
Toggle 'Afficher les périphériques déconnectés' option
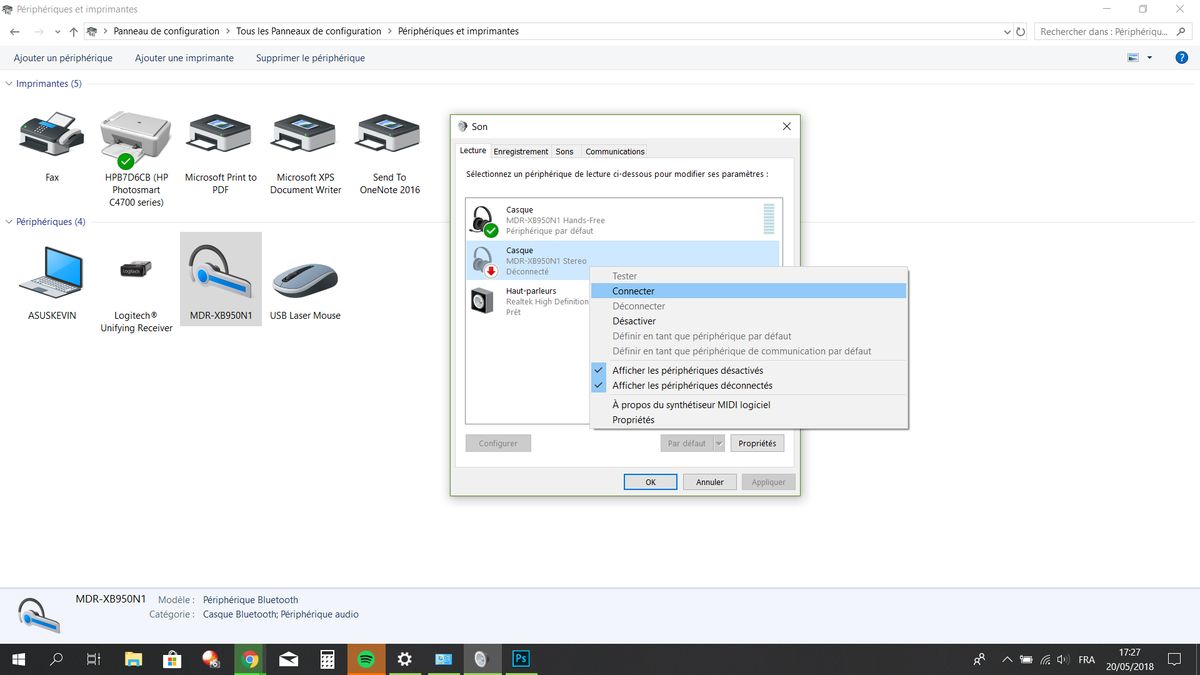[692, 385]
